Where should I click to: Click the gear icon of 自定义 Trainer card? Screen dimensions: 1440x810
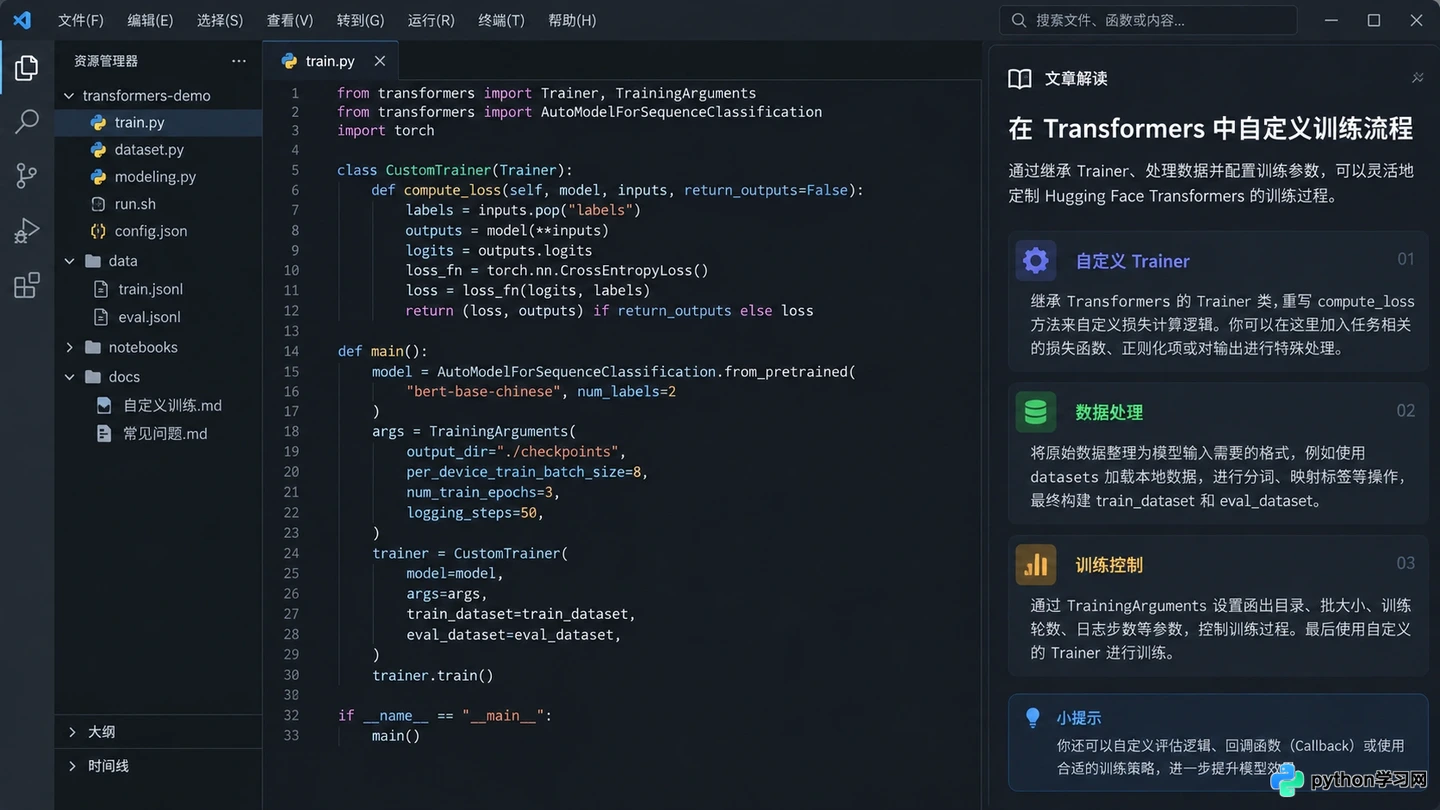[x=1036, y=261]
